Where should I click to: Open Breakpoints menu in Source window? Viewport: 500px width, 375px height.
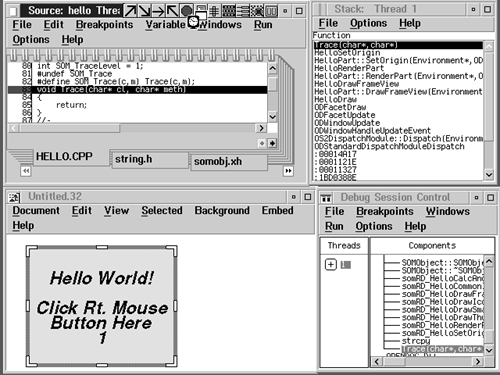pos(104,25)
